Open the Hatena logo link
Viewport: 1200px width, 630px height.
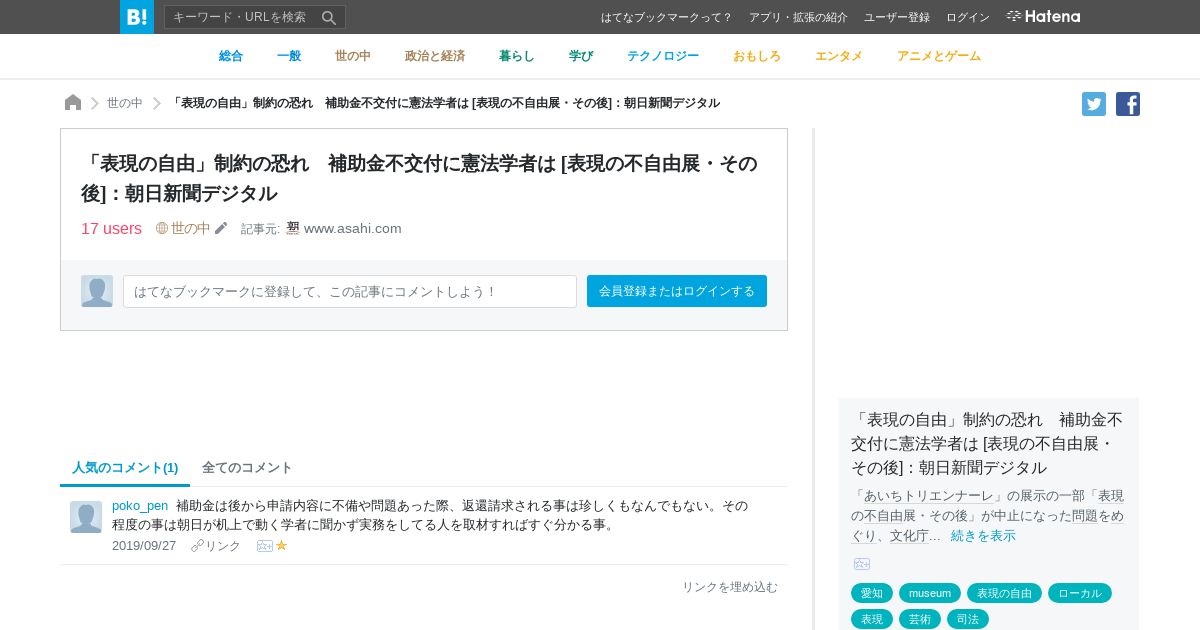pyautogui.click(x=1043, y=16)
